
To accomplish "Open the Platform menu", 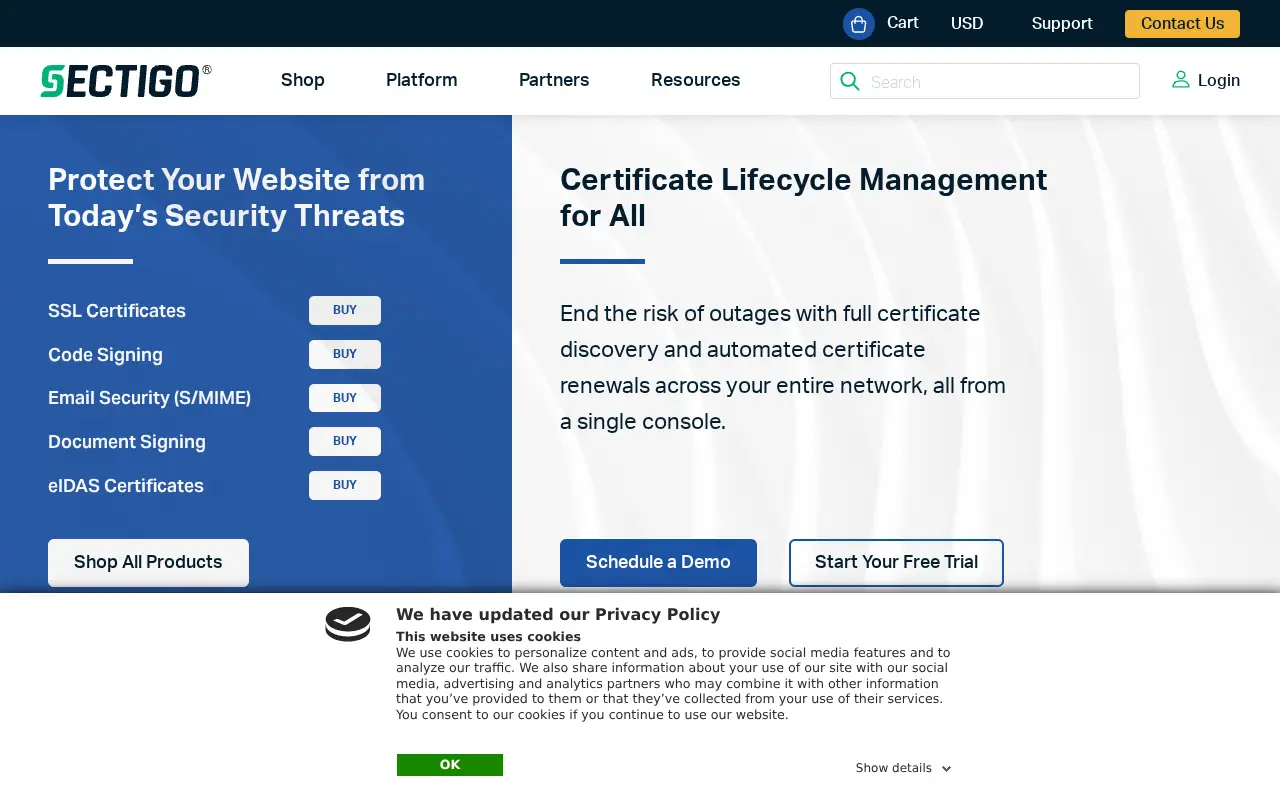I will pyautogui.click(x=422, y=80).
